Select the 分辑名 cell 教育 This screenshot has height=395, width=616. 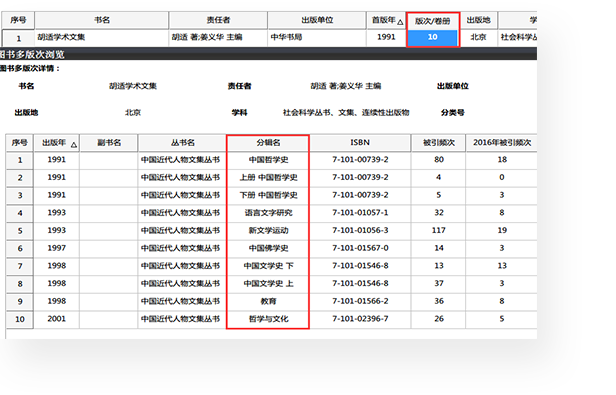268,302
